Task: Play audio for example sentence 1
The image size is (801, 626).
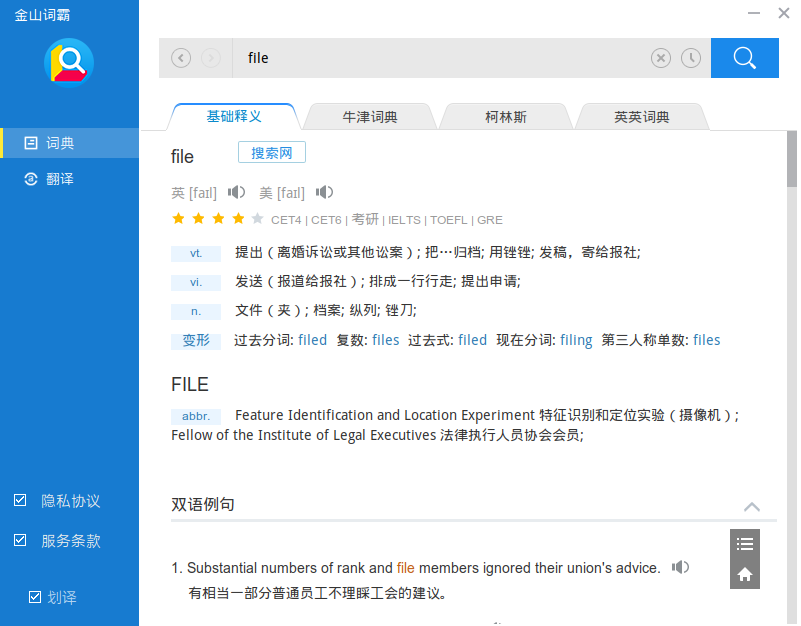Action: coord(680,567)
